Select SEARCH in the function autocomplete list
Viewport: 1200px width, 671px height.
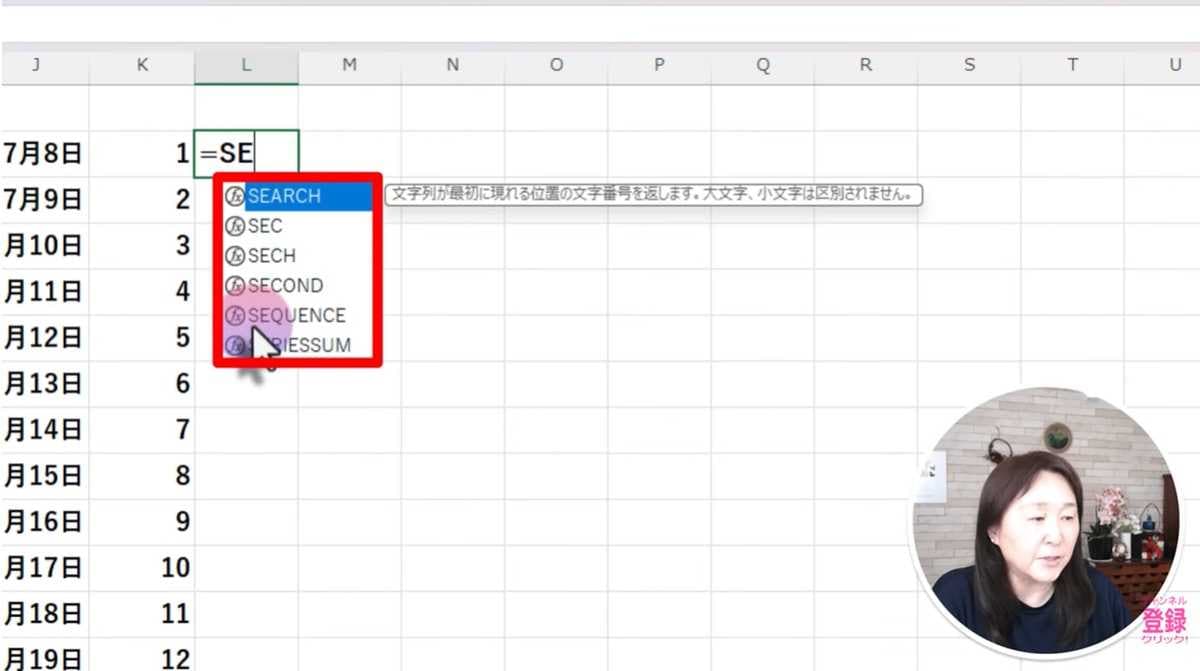pyautogui.click(x=297, y=196)
